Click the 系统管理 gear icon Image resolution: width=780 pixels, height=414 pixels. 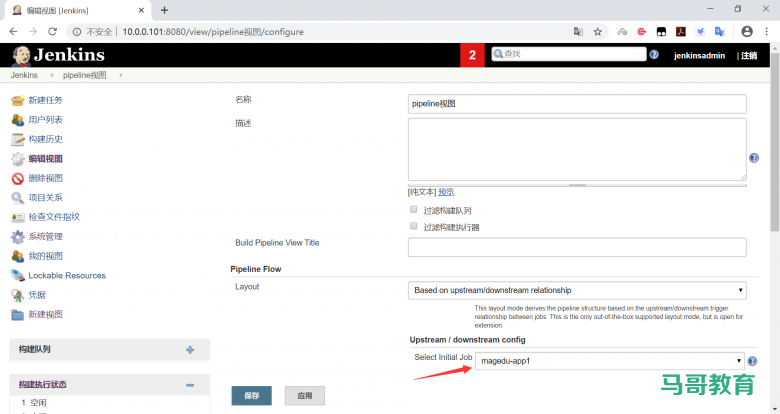17,237
